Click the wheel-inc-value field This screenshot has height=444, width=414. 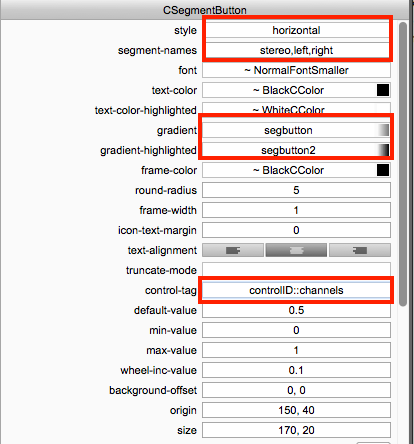(296, 370)
